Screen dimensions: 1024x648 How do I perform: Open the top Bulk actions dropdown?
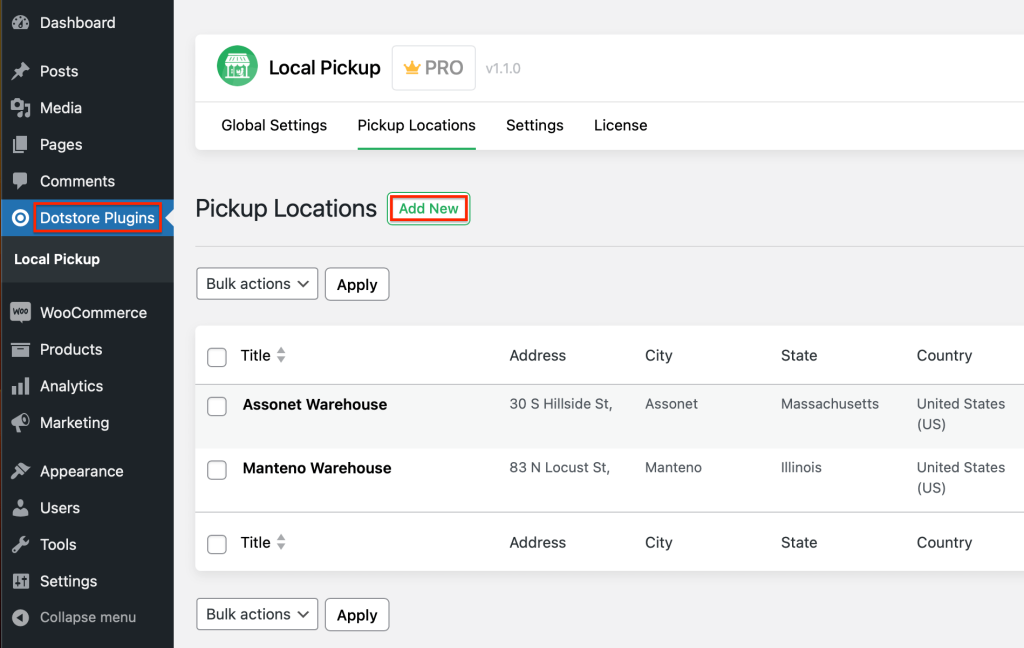pyautogui.click(x=257, y=284)
